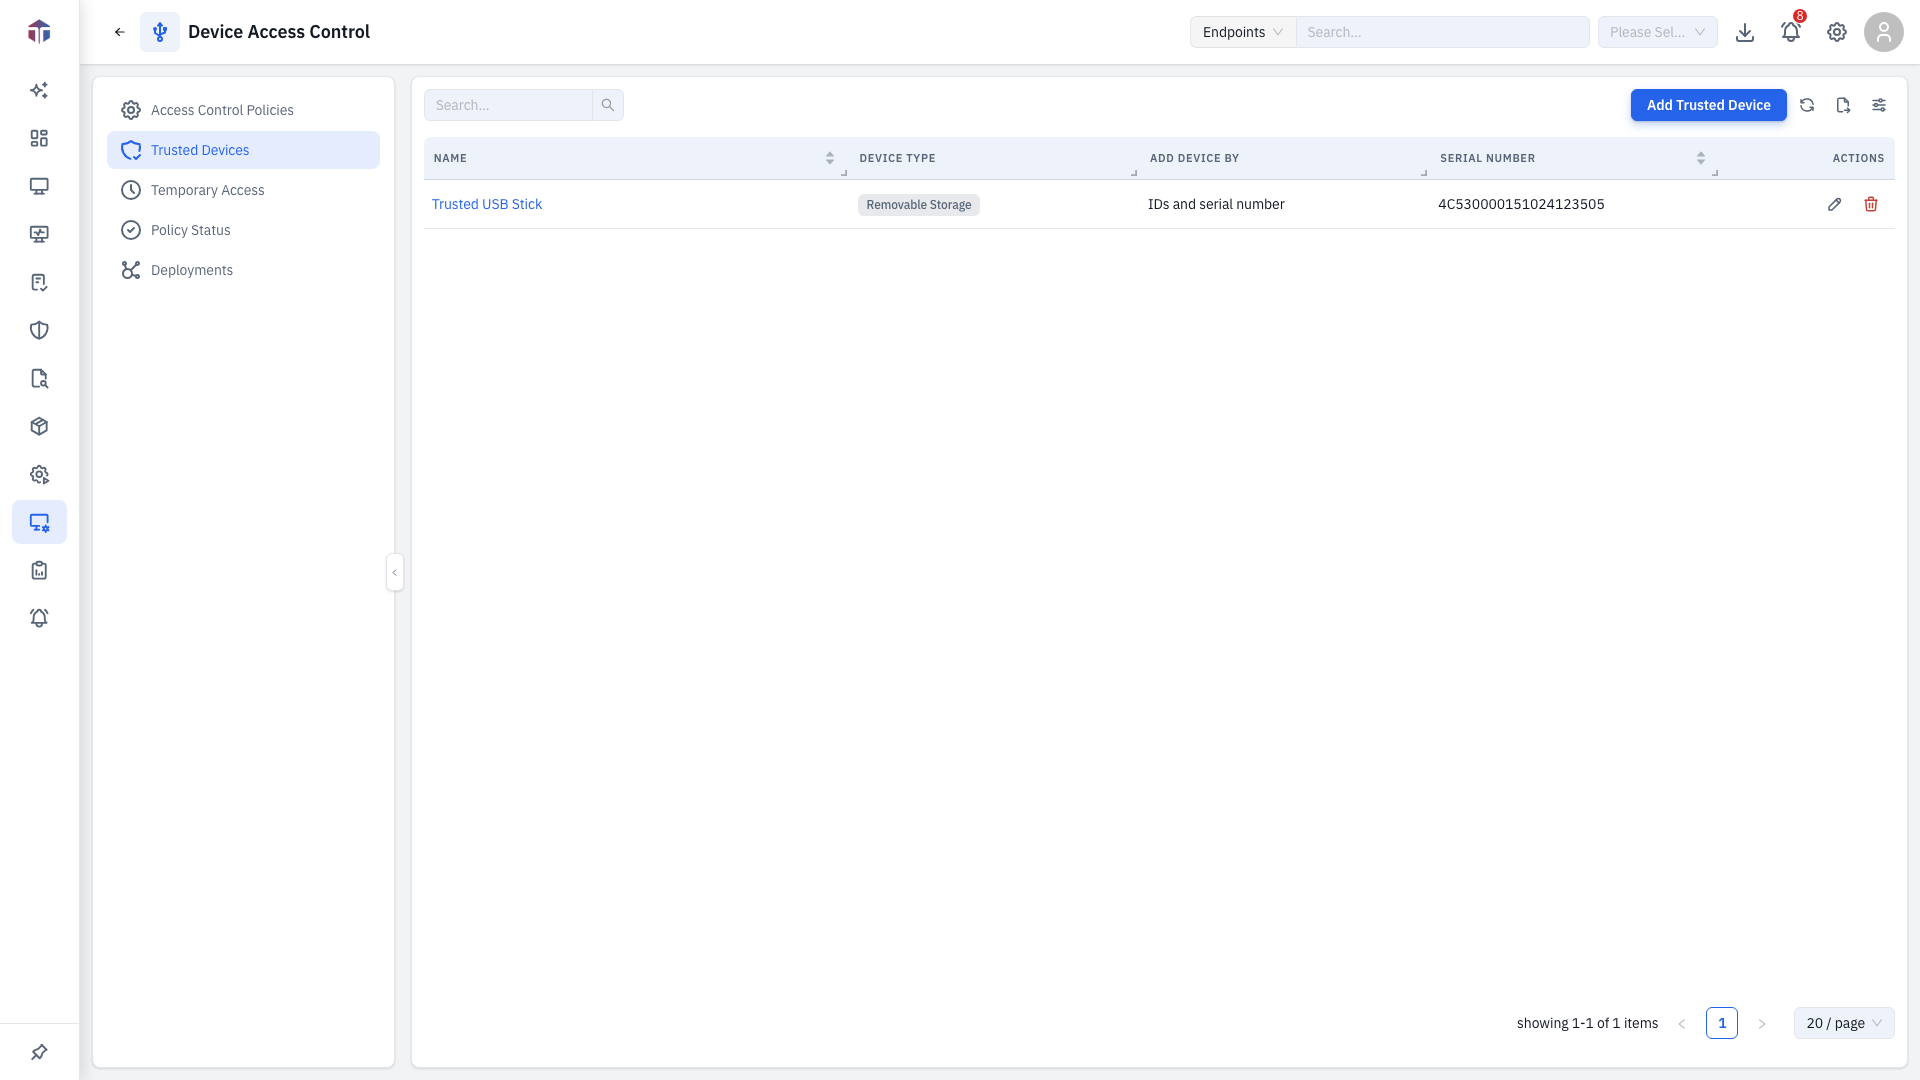Click the pin icon at sidebar bottom

[39, 1052]
